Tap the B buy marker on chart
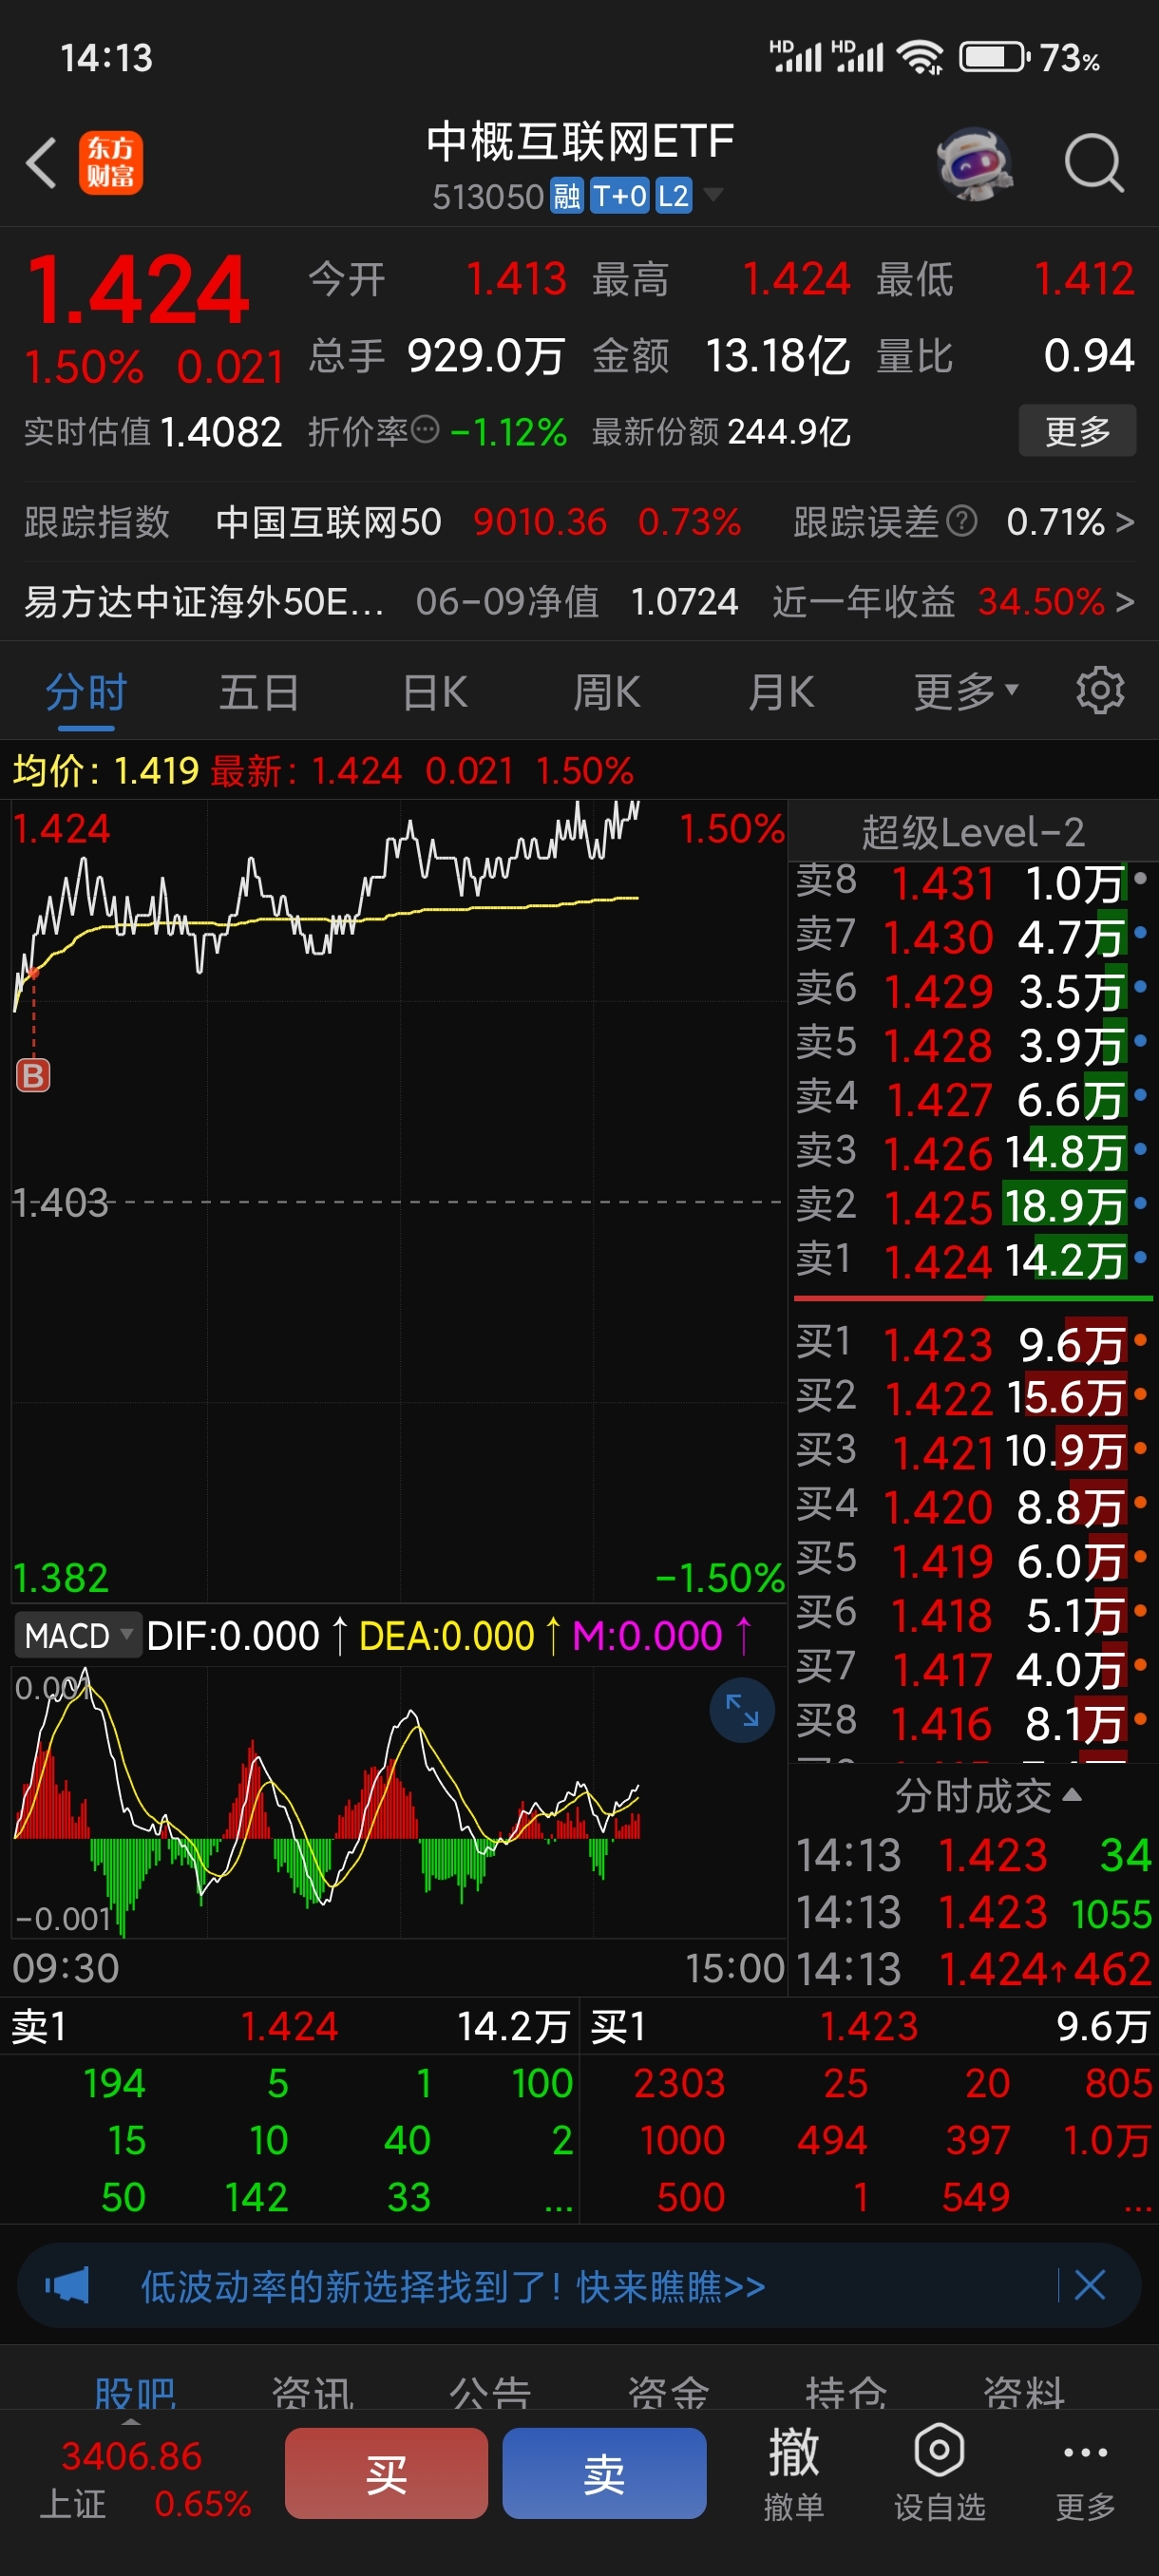The width and height of the screenshot is (1159, 2576). (x=33, y=1076)
